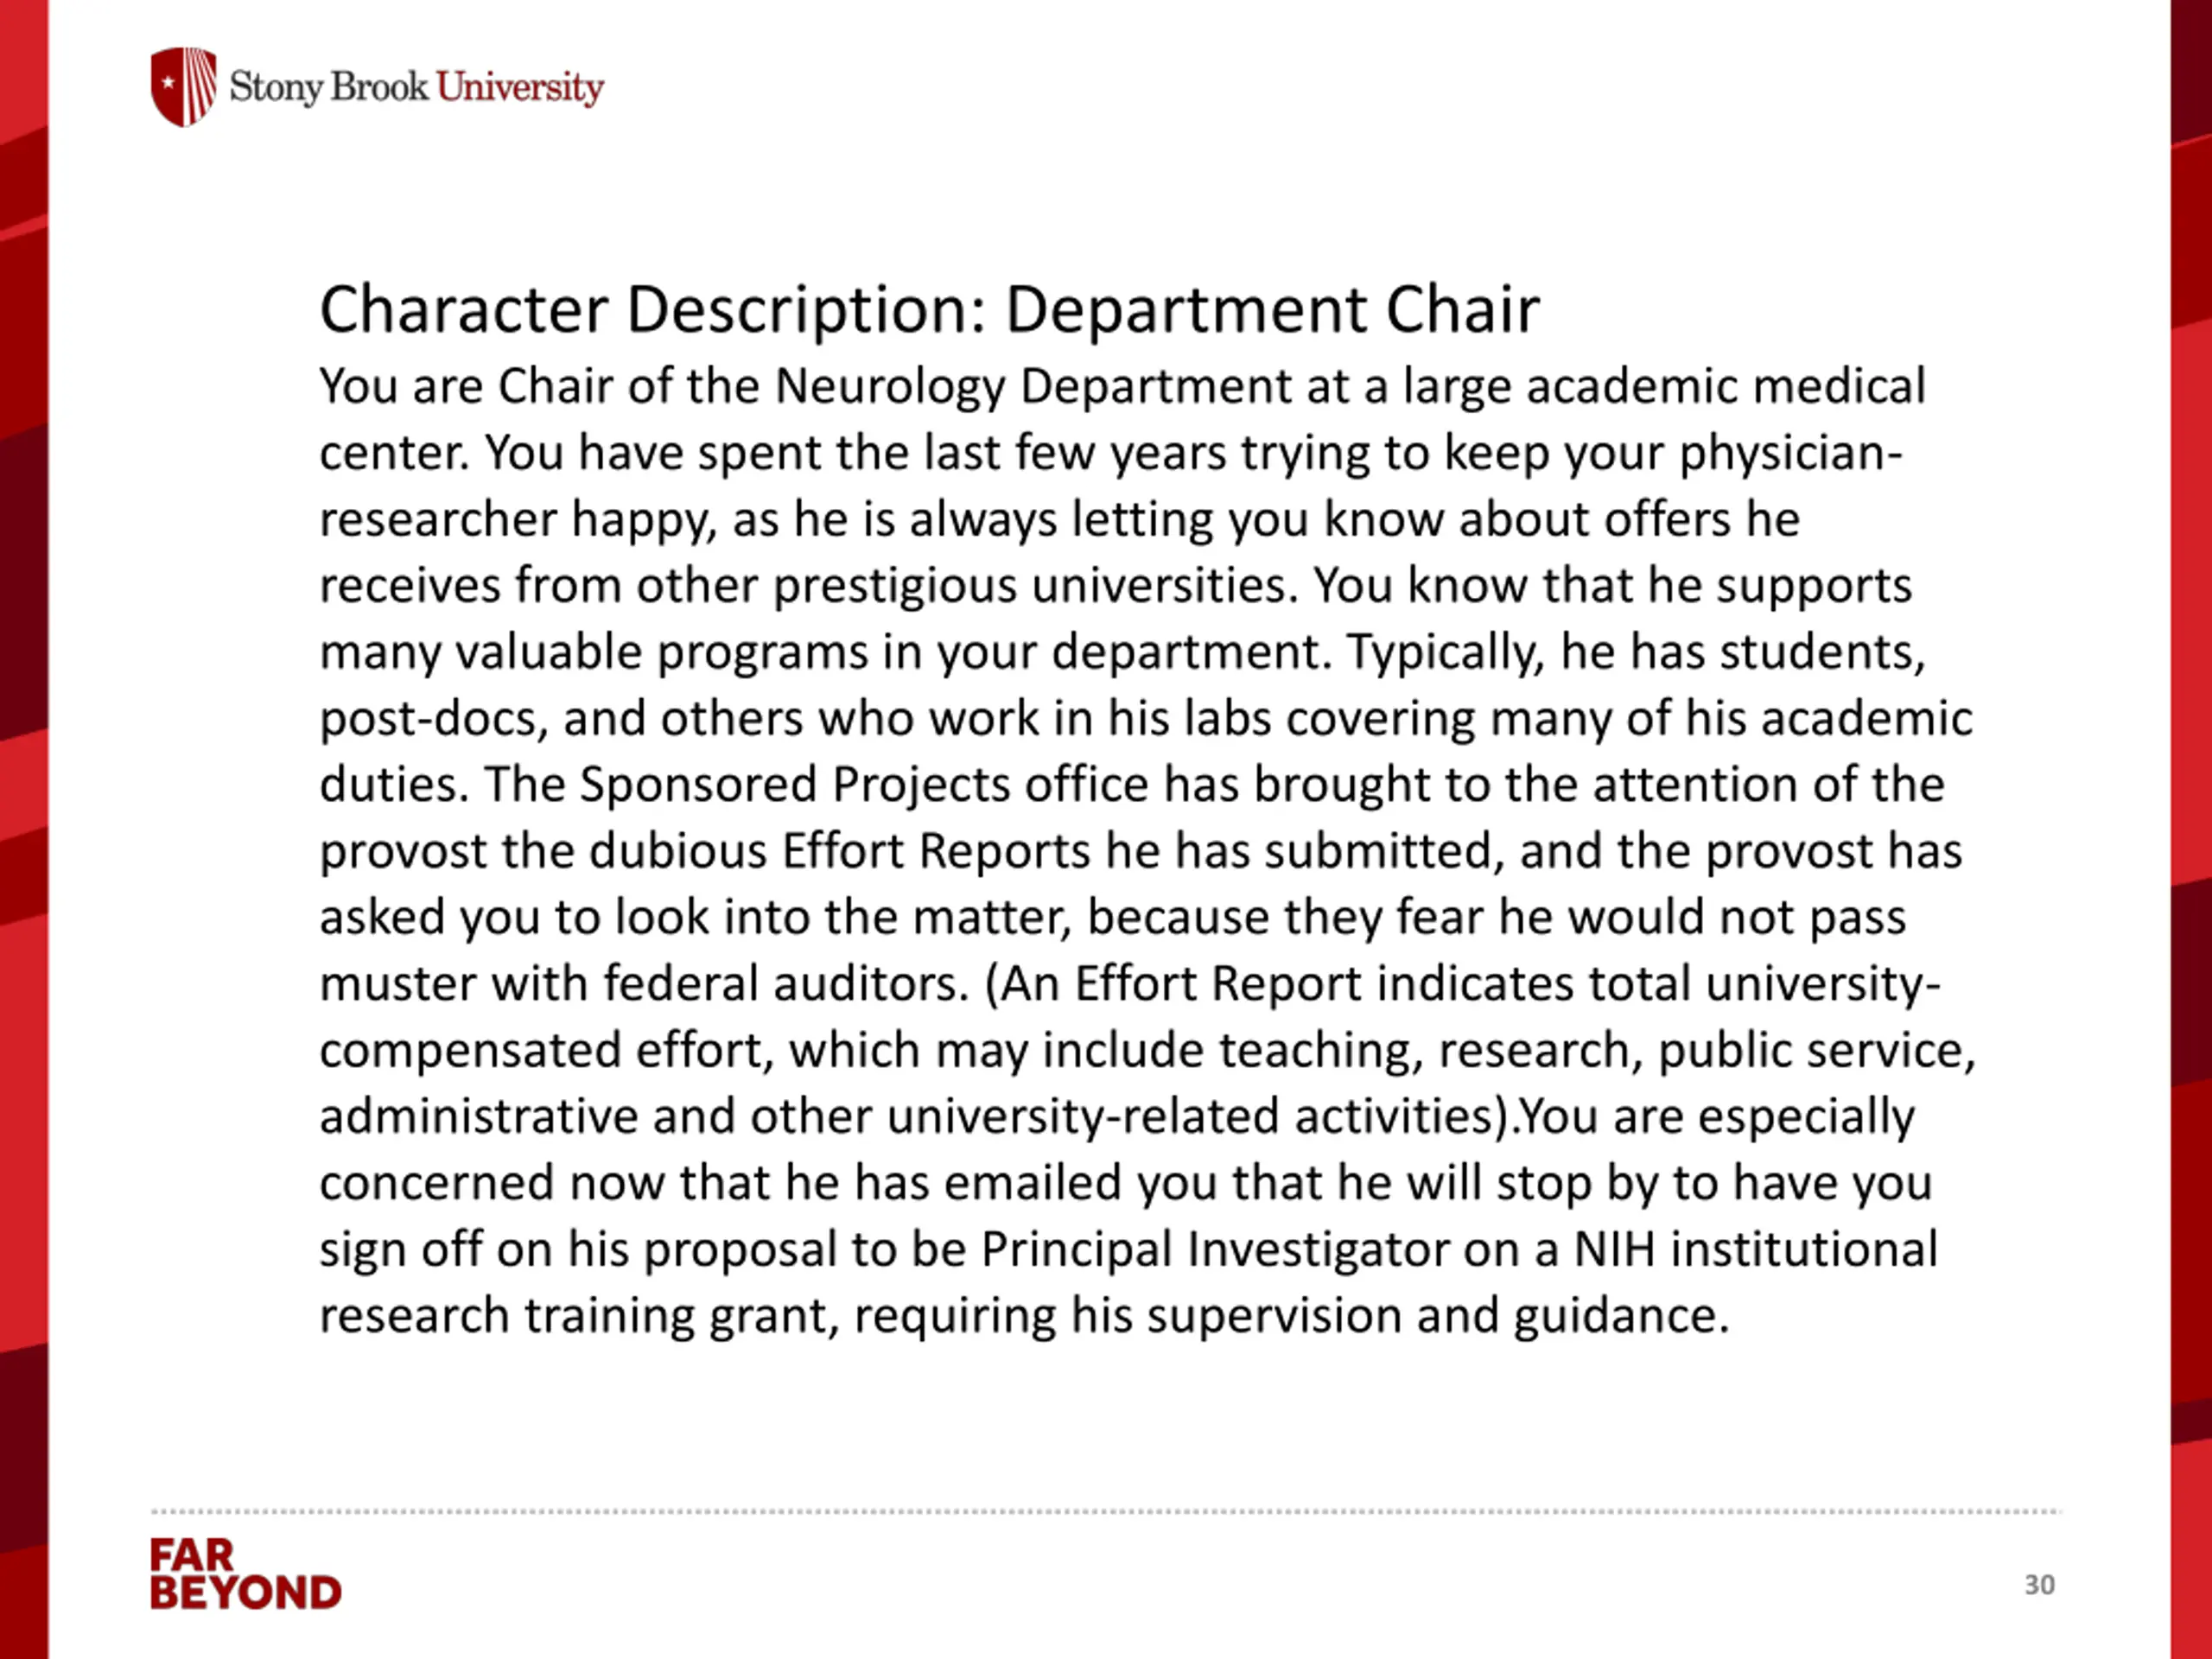Click the words supervision and guidance
Viewport: 2212px width, 1659px height.
tap(1438, 1316)
